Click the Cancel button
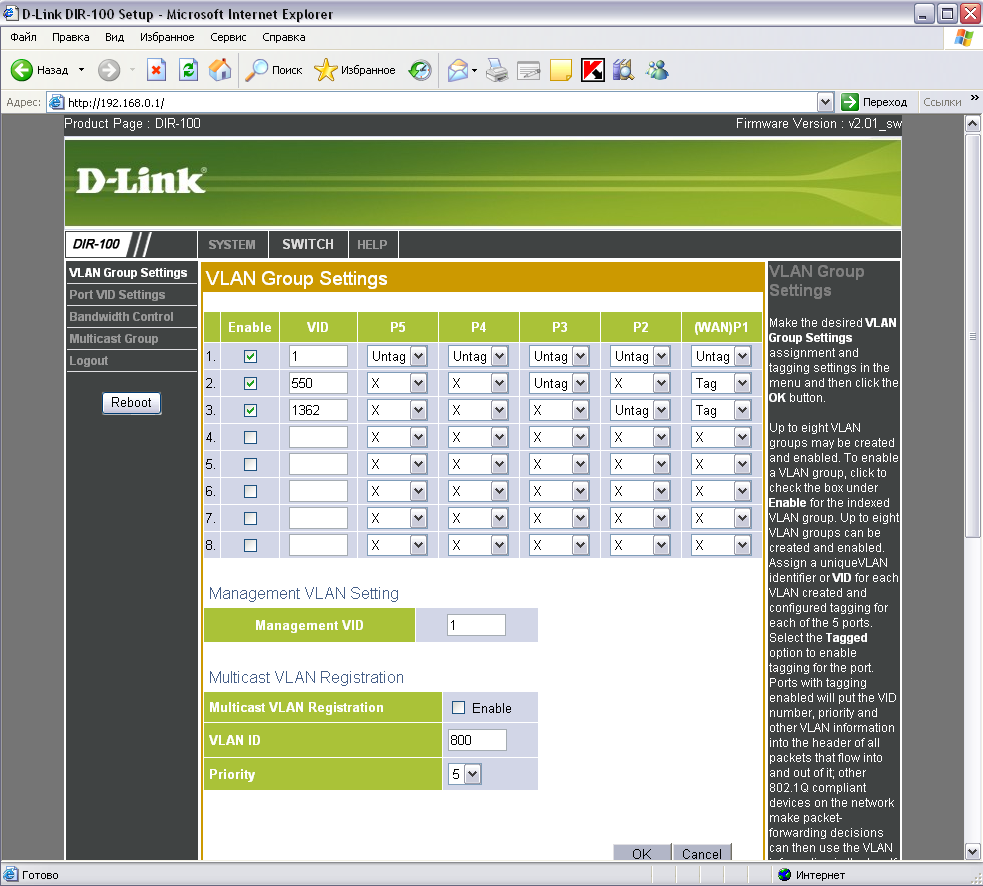Screen dimensions: 983x886 702,853
